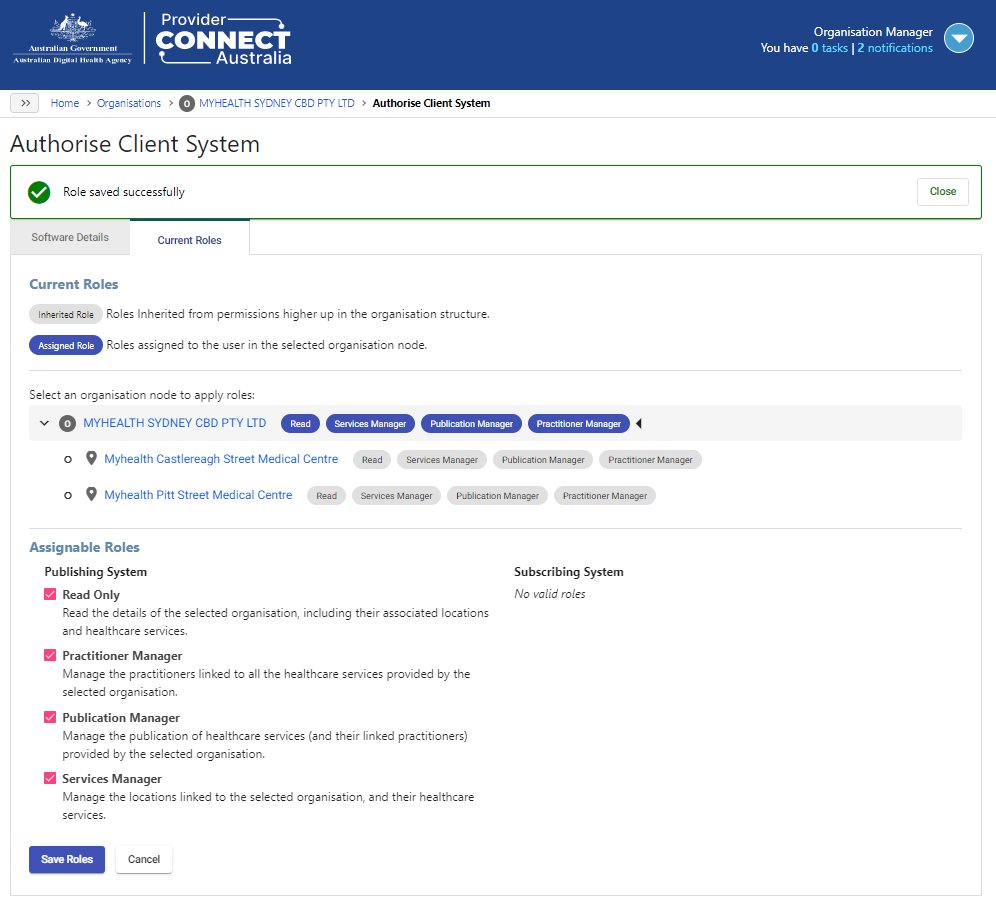
Task: Click inherited Services Manager badge on Pitt Street row
Action: (x=396, y=496)
